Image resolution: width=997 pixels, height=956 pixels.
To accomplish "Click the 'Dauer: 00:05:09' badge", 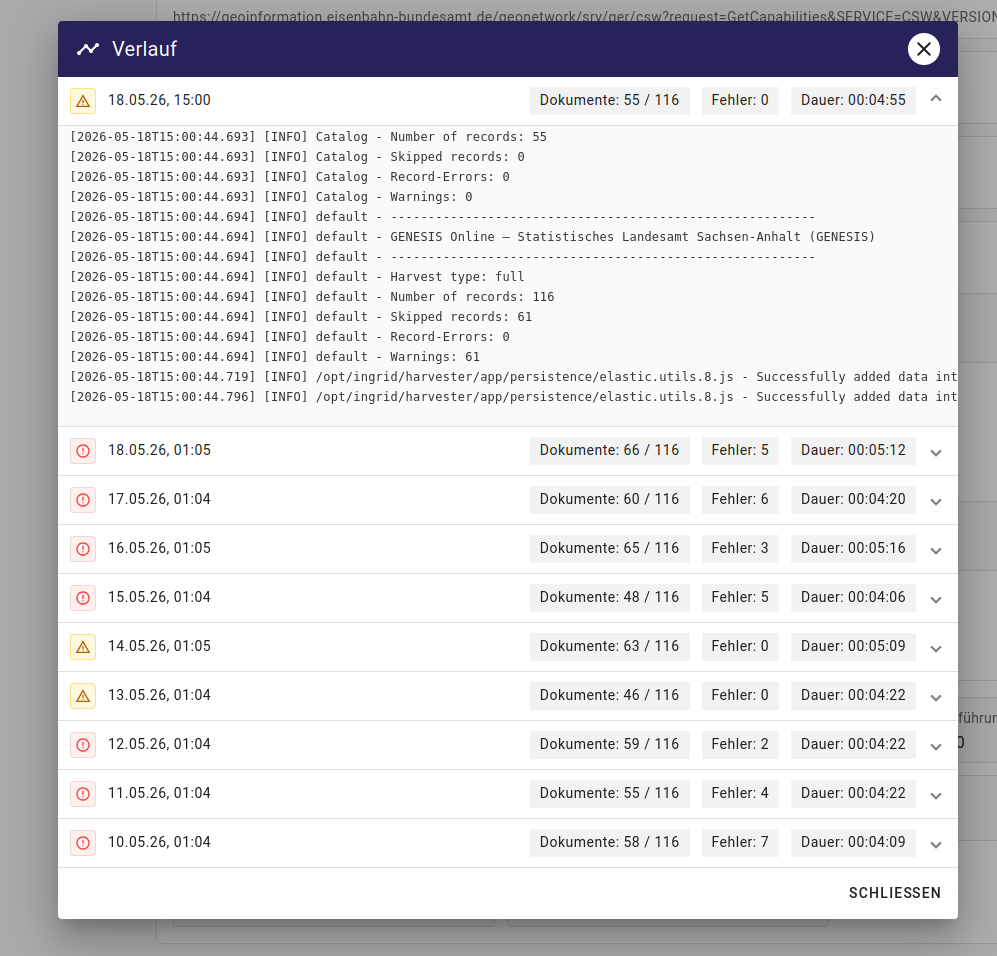I will pos(853,646).
